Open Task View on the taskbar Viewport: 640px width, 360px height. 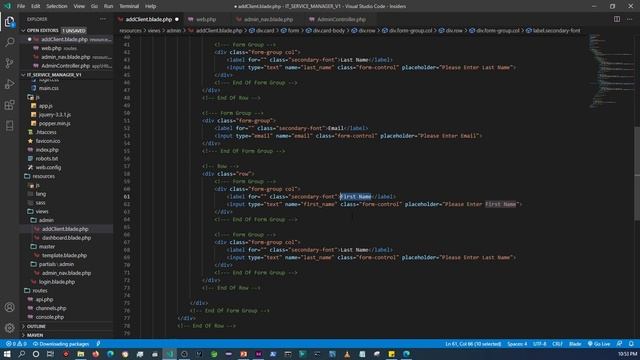[x=50, y=354]
